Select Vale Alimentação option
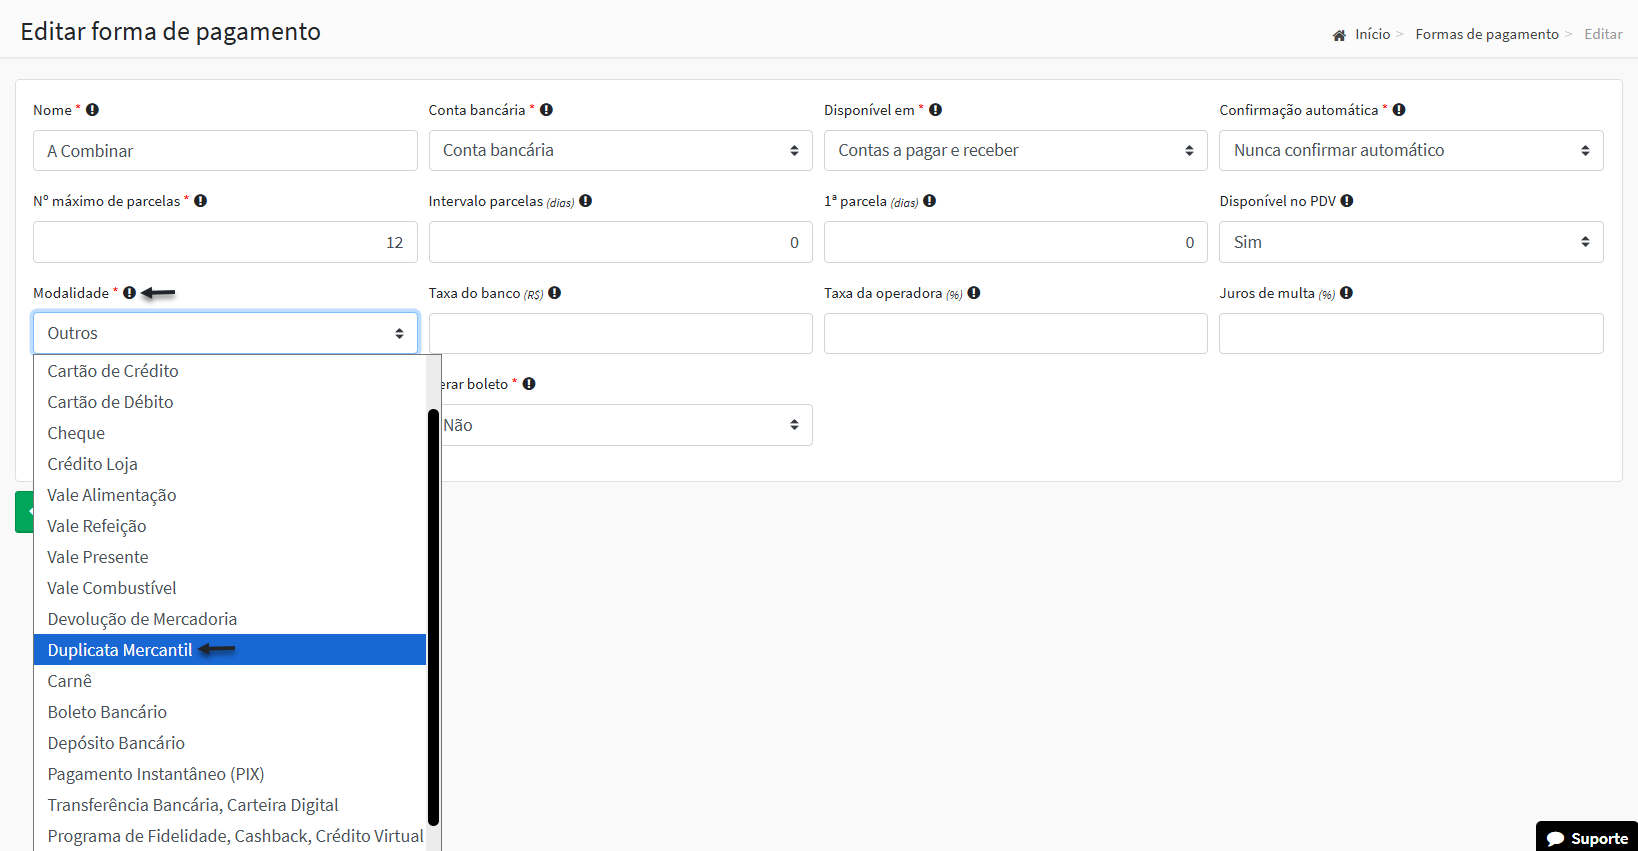This screenshot has height=851, width=1638. click(230, 495)
